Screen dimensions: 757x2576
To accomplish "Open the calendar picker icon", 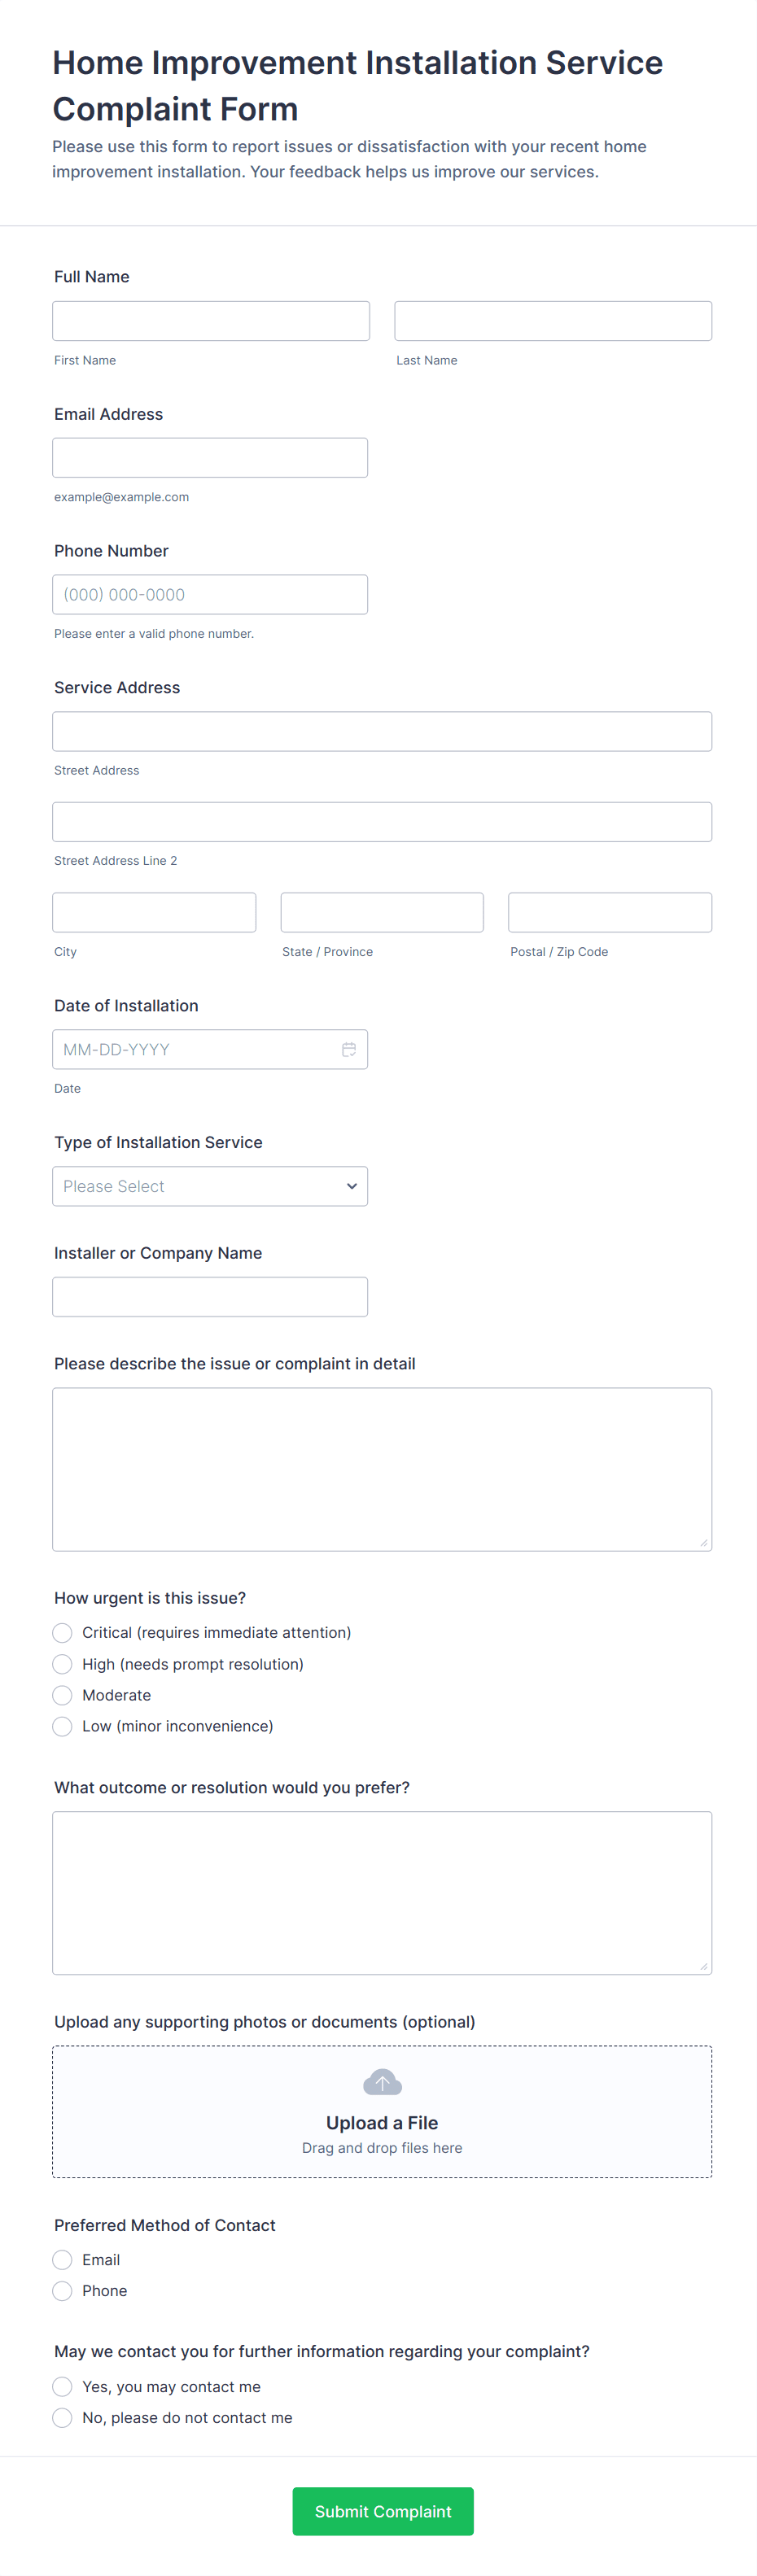I will pyautogui.click(x=349, y=1049).
